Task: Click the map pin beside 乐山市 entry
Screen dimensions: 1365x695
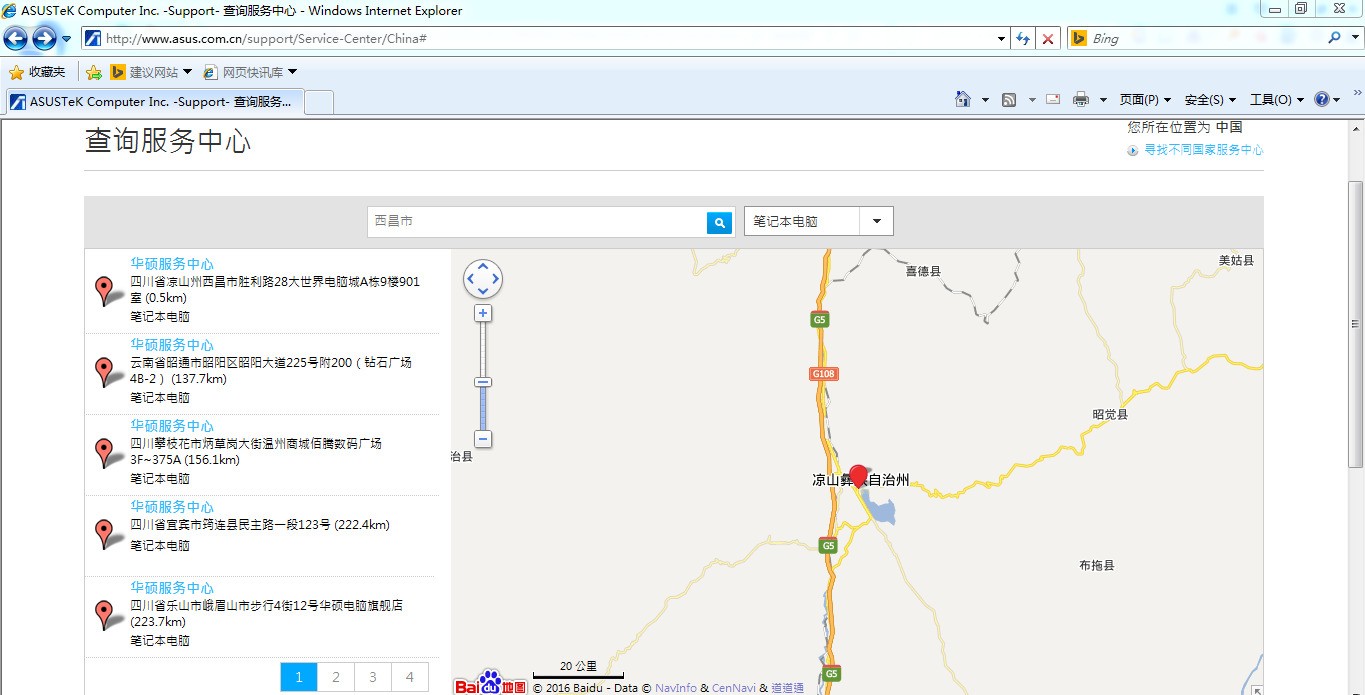Action: pyautogui.click(x=104, y=615)
